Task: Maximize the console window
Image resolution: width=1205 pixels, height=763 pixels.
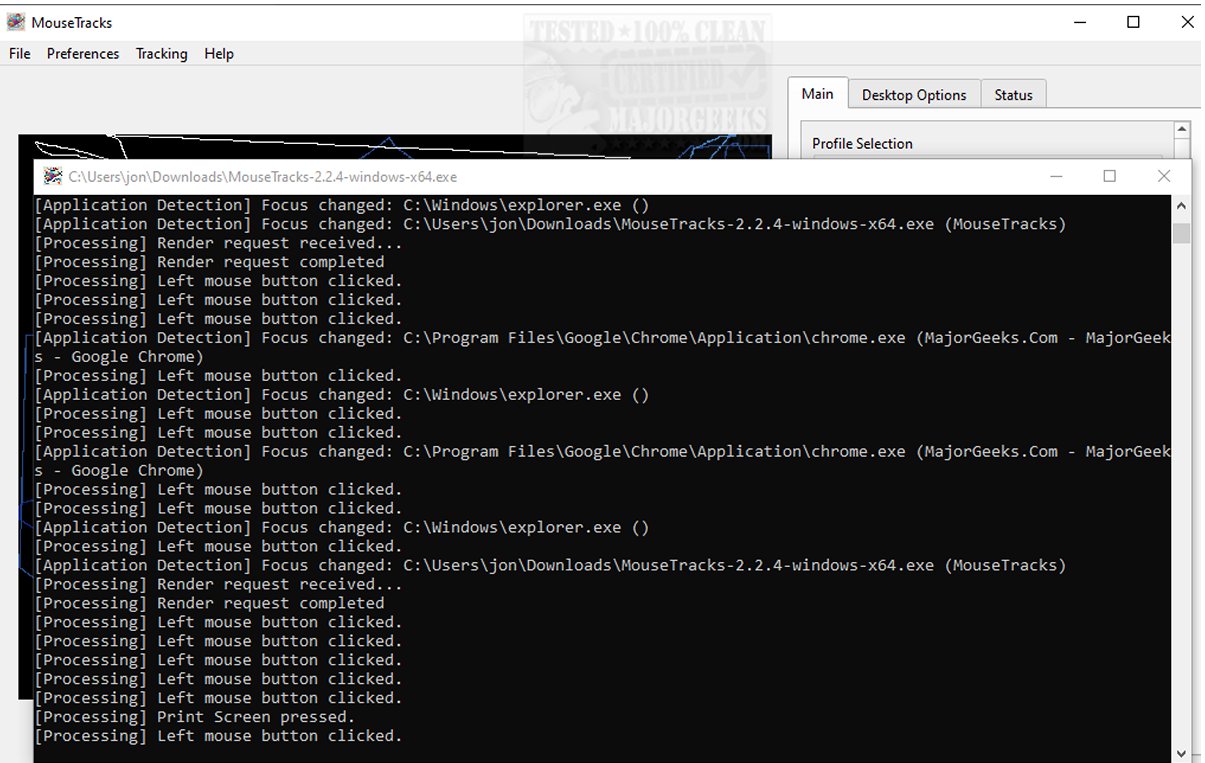Action: click(1109, 176)
